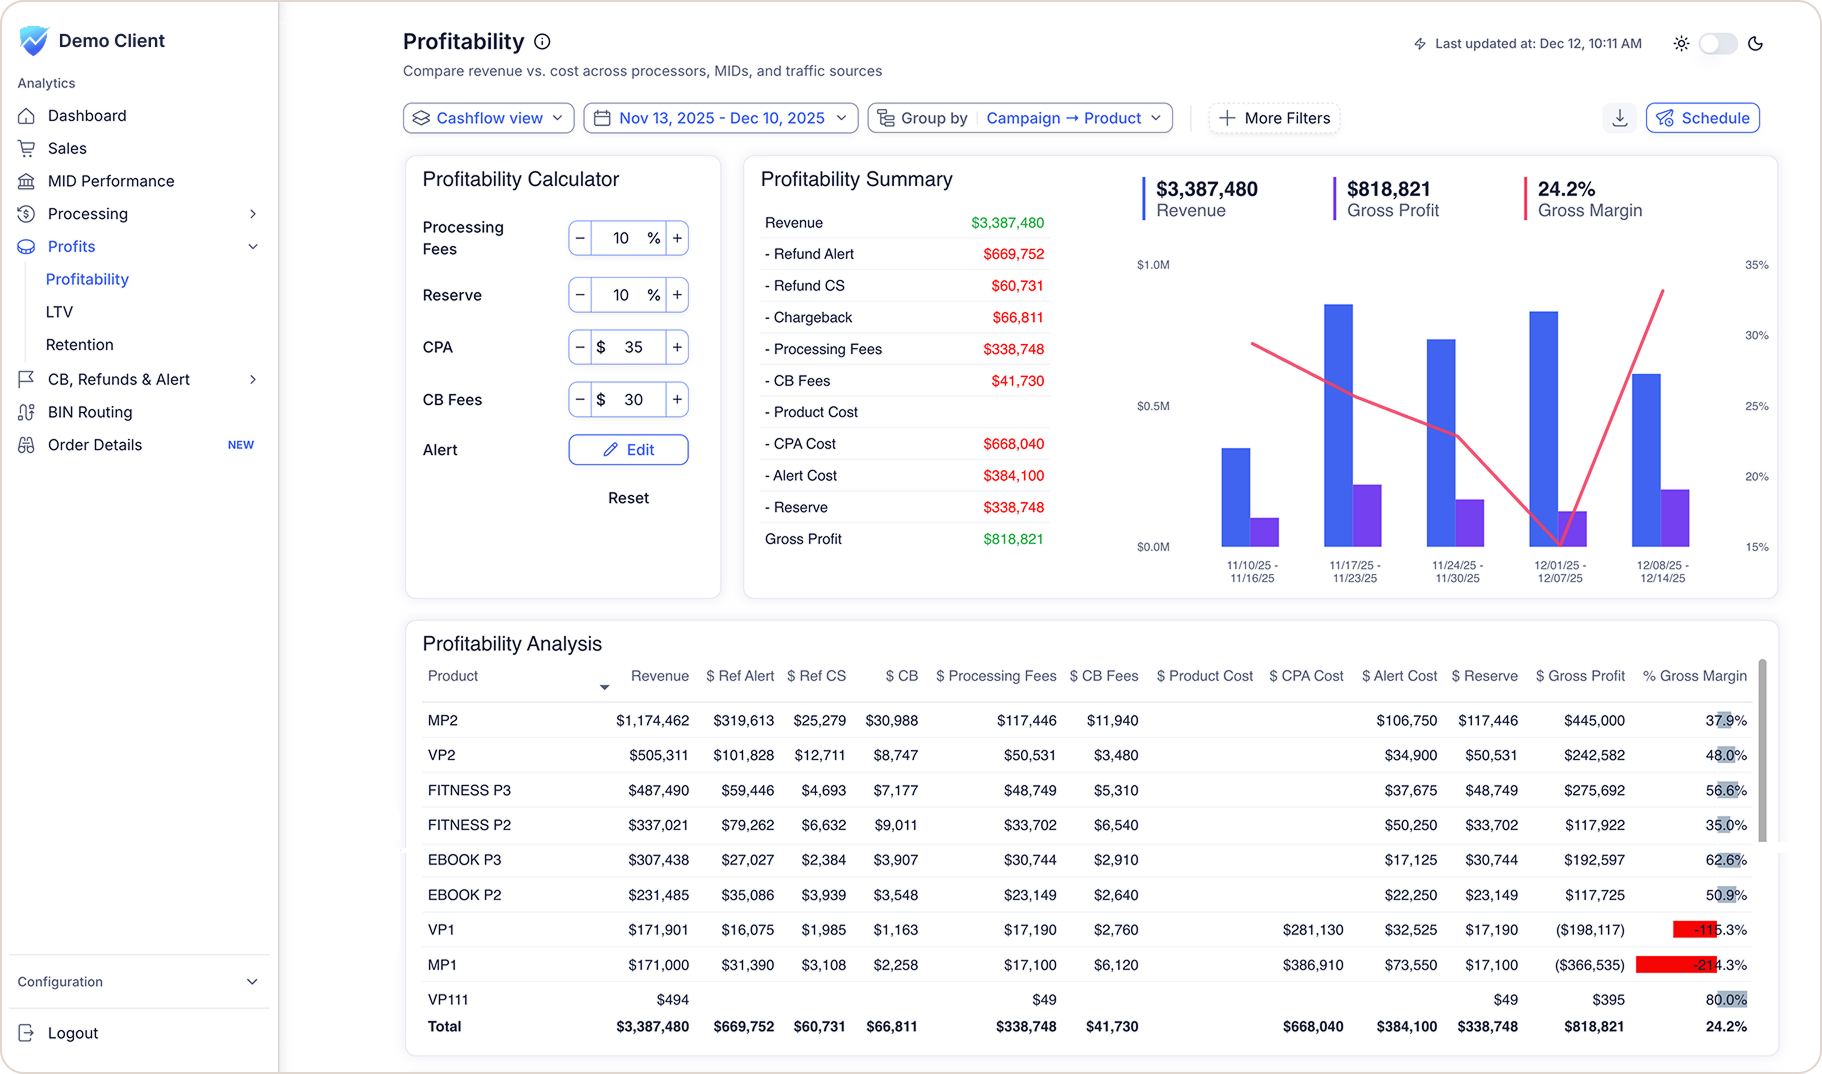The height and width of the screenshot is (1074, 1822).
Task: Click the EBOOK P3 product row name
Action: (x=464, y=860)
